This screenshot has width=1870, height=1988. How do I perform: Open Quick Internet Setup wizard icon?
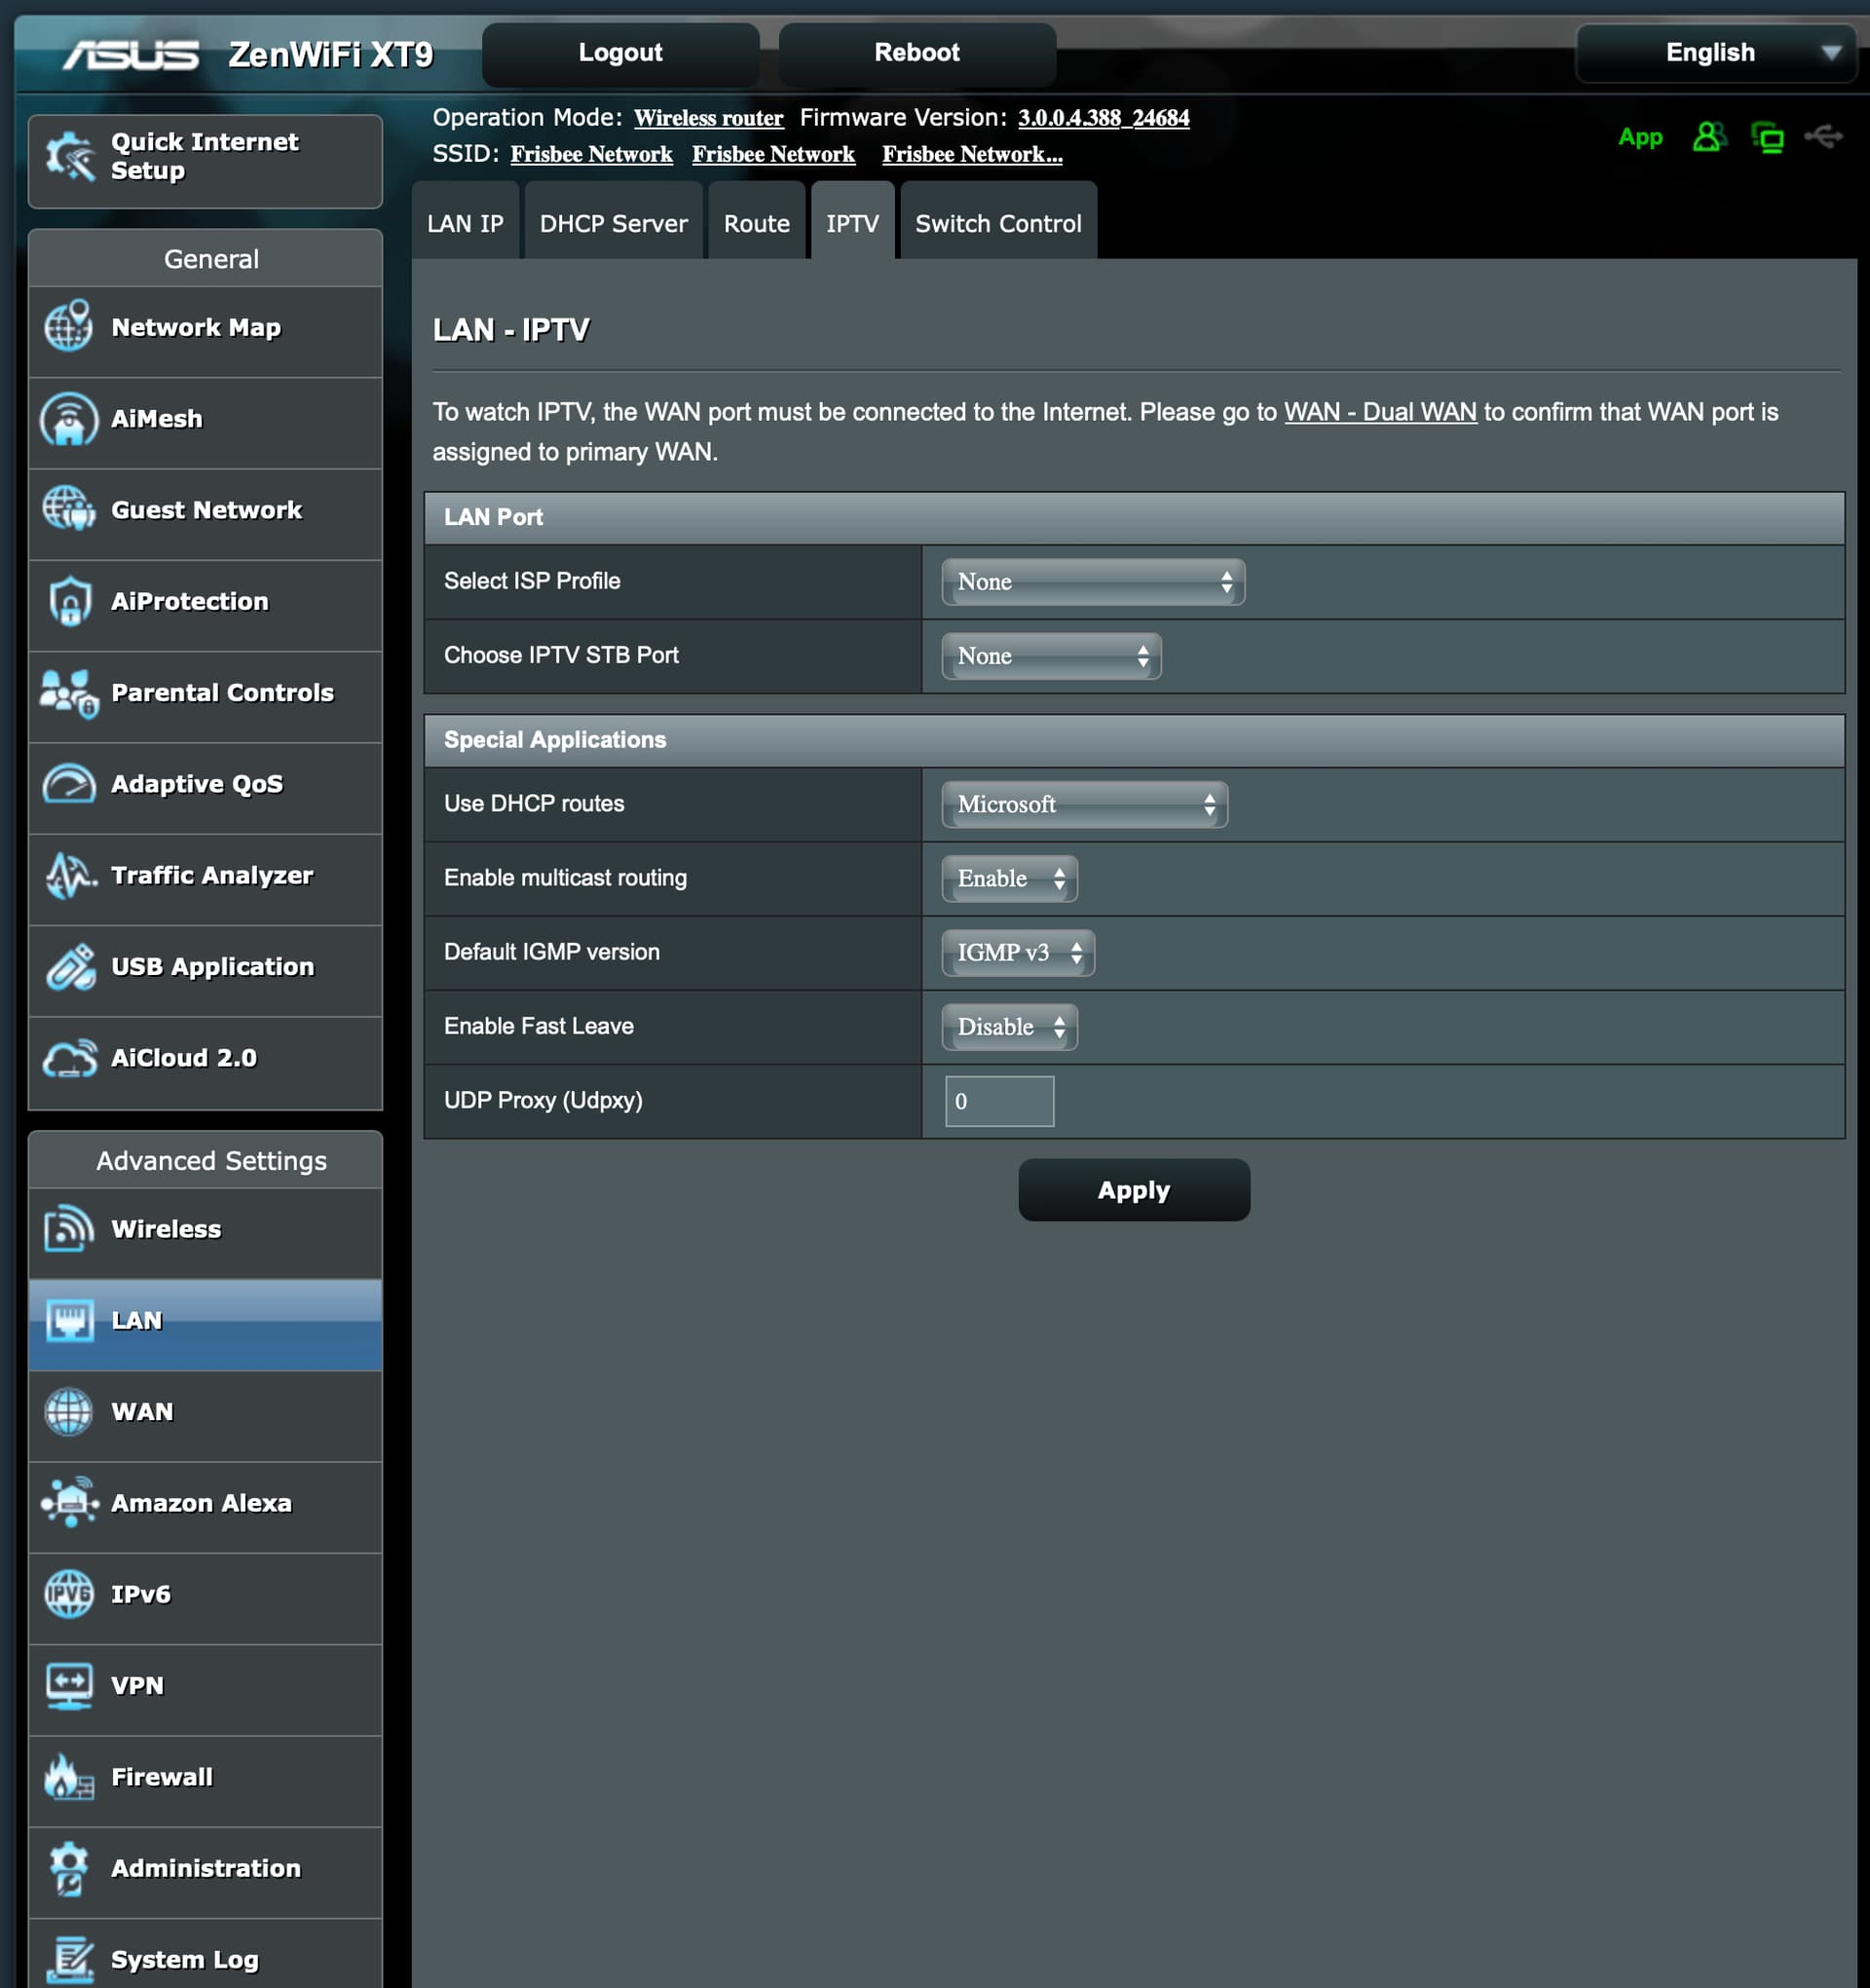pyautogui.click(x=69, y=157)
